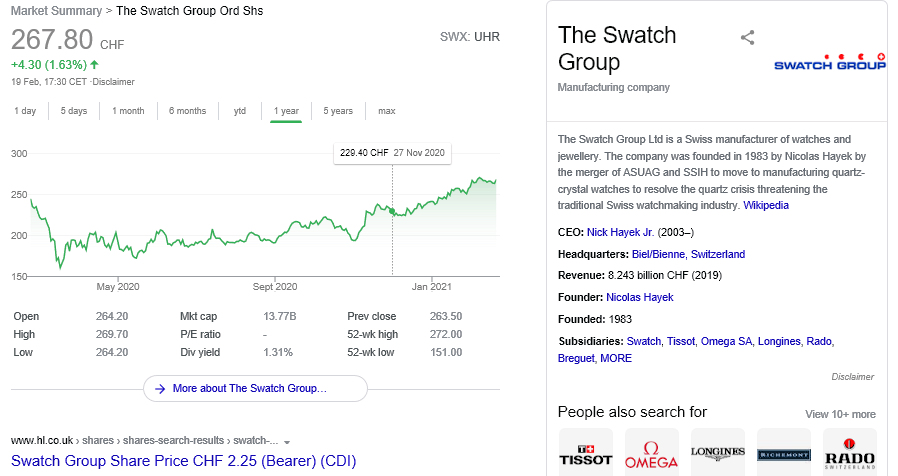Select the 5 years chart range
The height and width of the screenshot is (476, 898).
pyautogui.click(x=338, y=111)
